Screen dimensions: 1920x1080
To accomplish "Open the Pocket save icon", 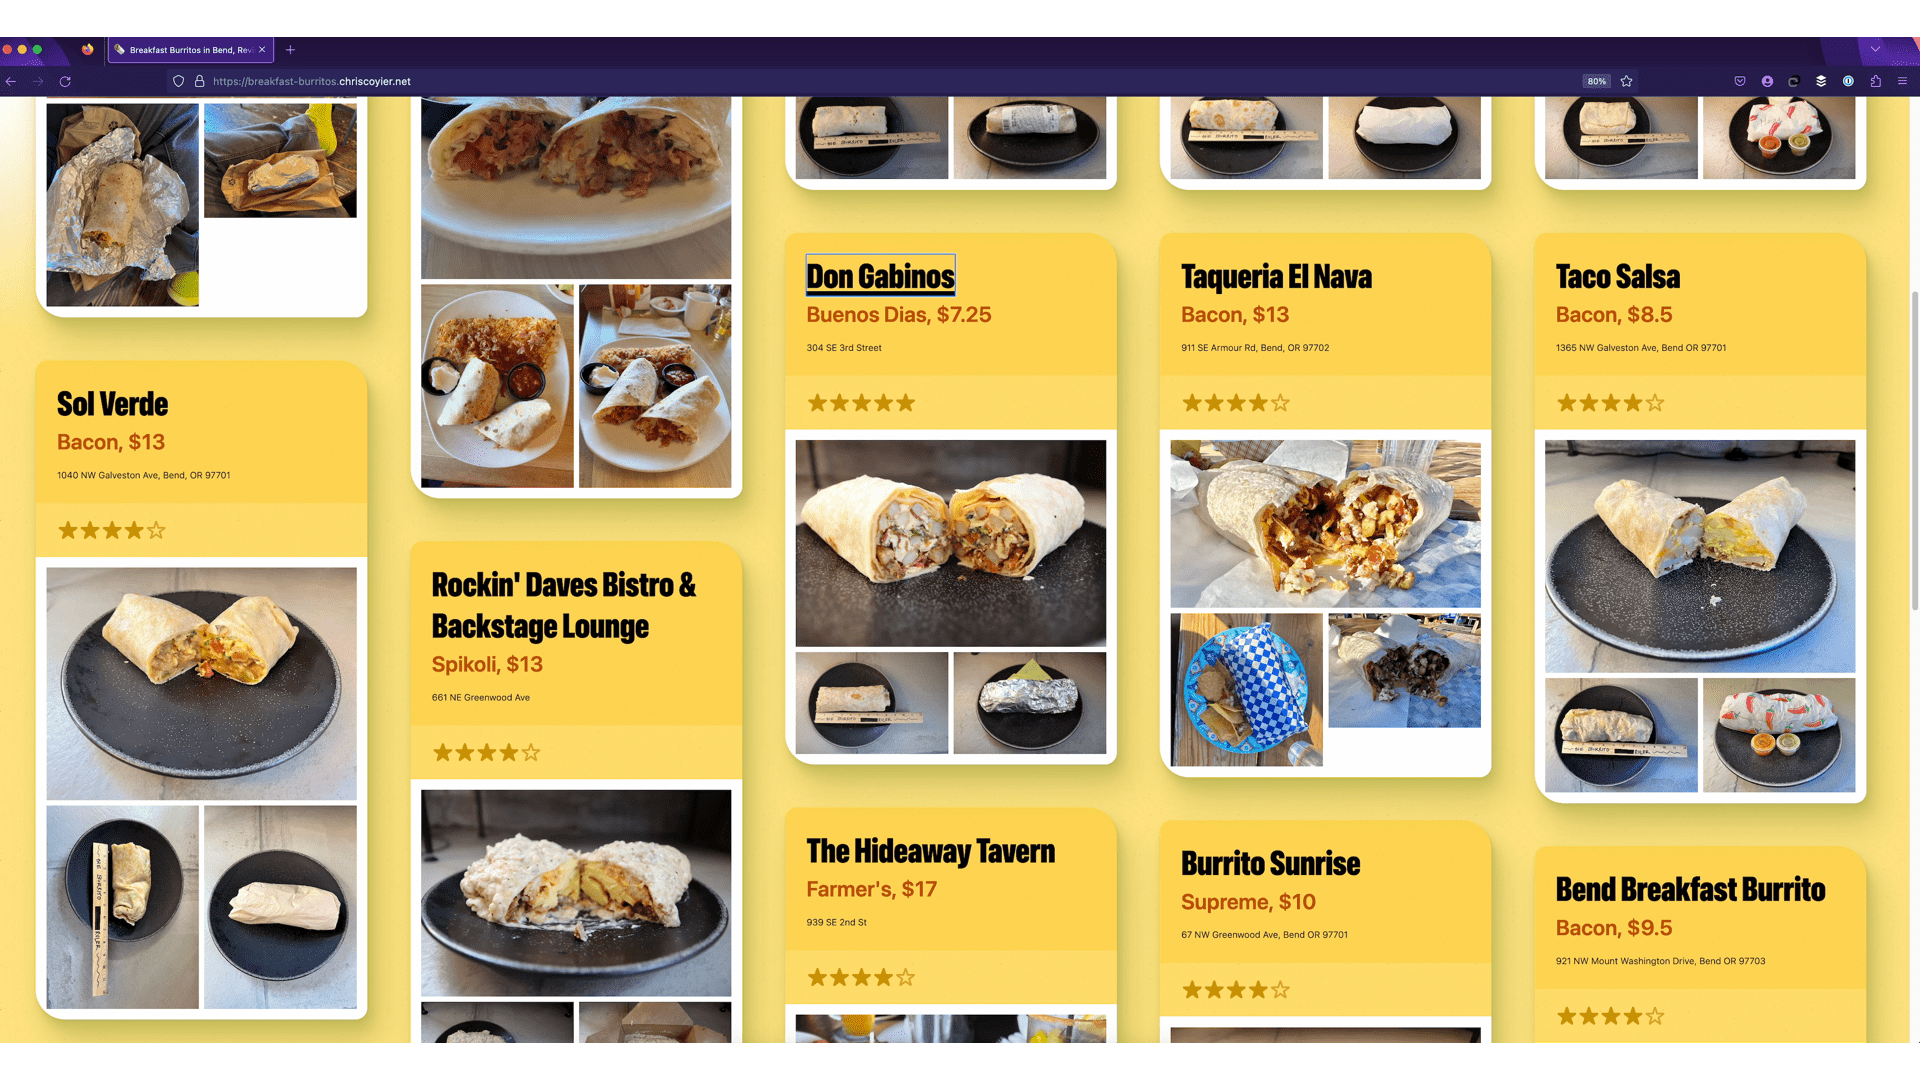I will 1740,82.
